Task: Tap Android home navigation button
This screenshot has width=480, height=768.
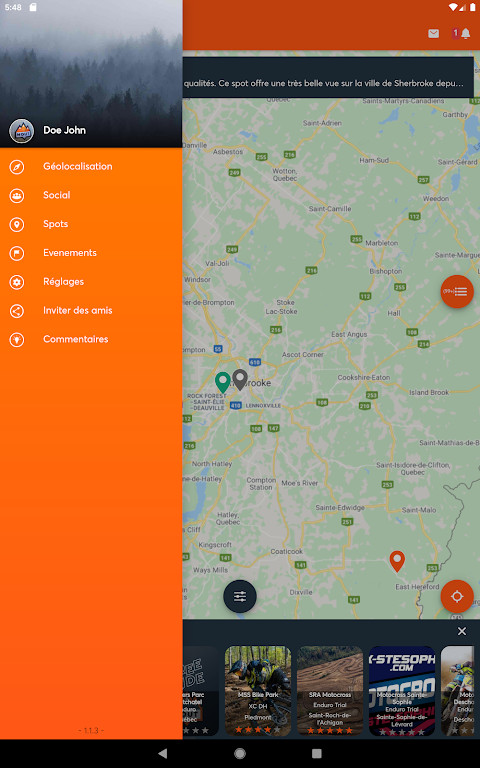Action: pos(240,753)
